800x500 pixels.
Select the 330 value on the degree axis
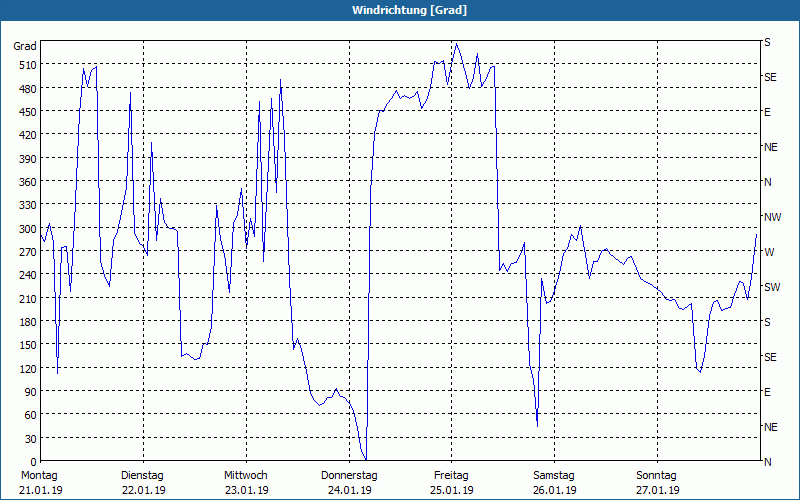[x=28, y=205]
